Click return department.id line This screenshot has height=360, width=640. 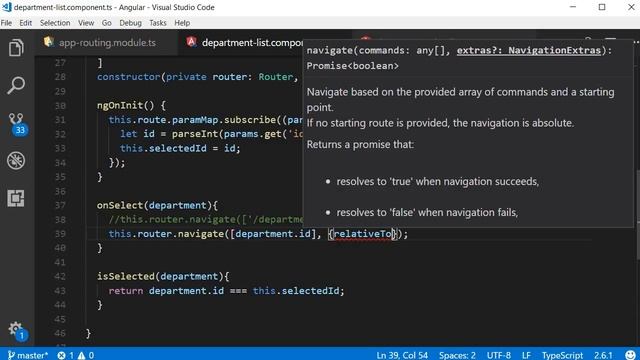click(226, 291)
